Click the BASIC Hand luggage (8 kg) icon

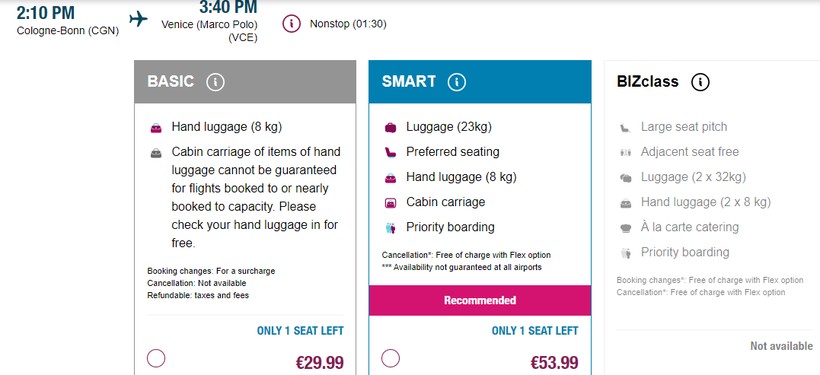(156, 128)
